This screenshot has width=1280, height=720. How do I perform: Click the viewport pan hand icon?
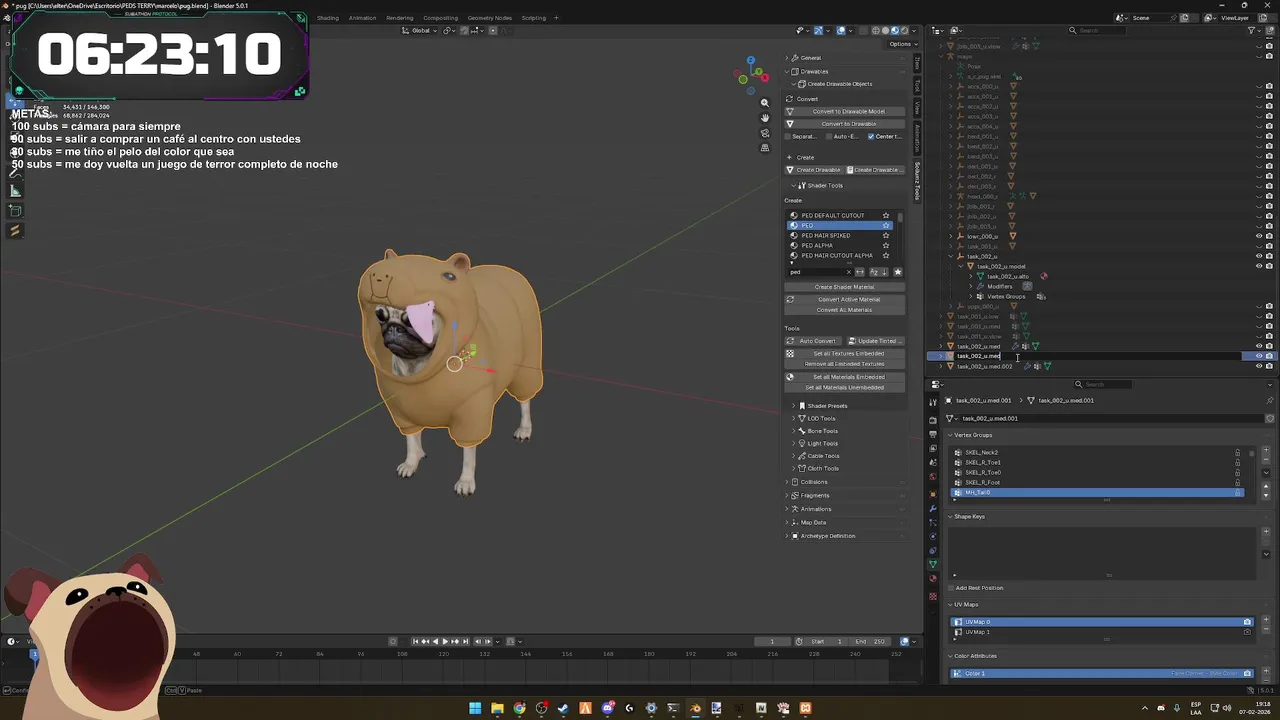click(x=765, y=118)
